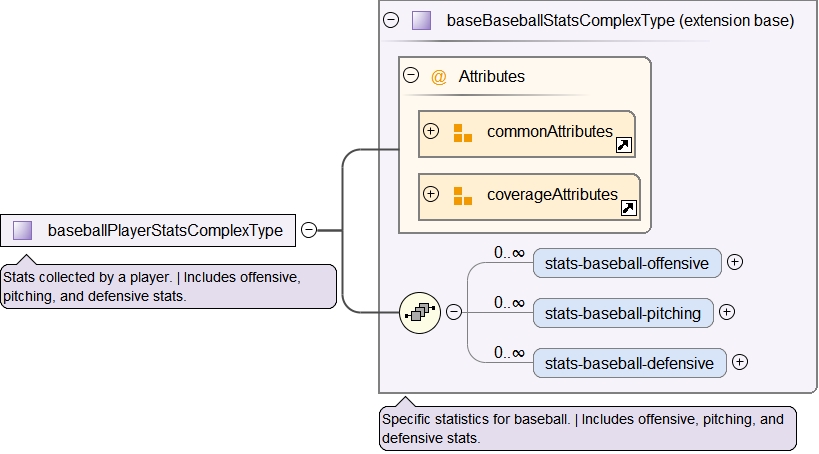Click the purple square icon beside baseballPlayerStatsComplexType
Screen dimensions: 819x454
coord(23,231)
